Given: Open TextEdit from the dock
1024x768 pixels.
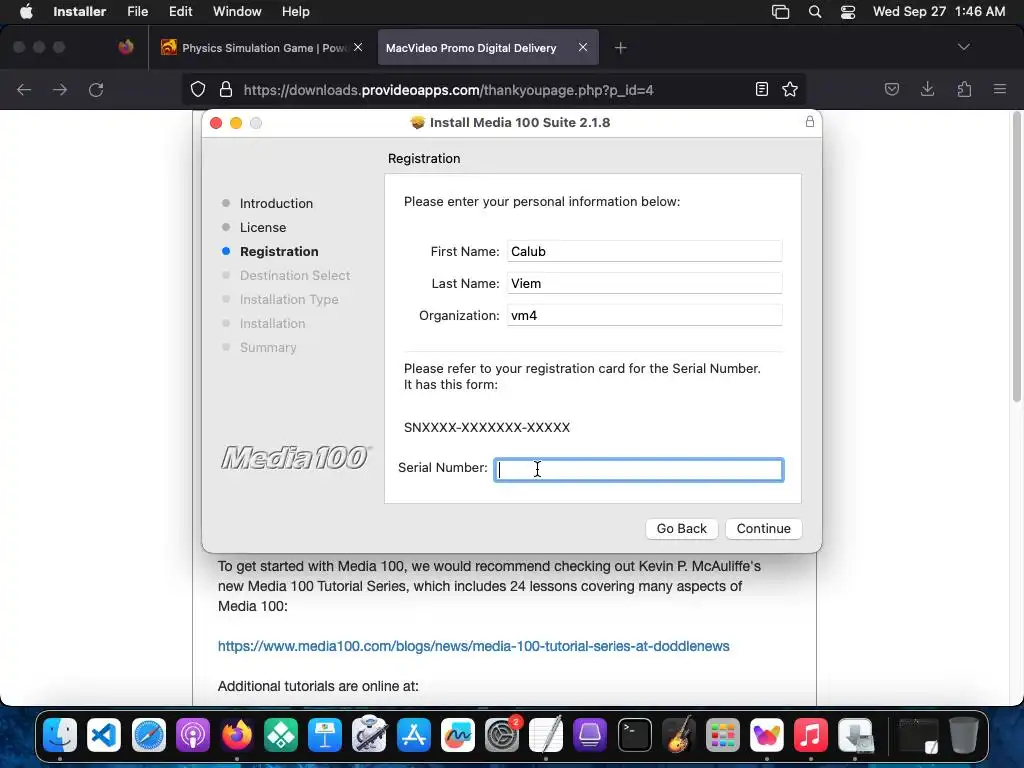Looking at the screenshot, I should pyautogui.click(x=546, y=734).
